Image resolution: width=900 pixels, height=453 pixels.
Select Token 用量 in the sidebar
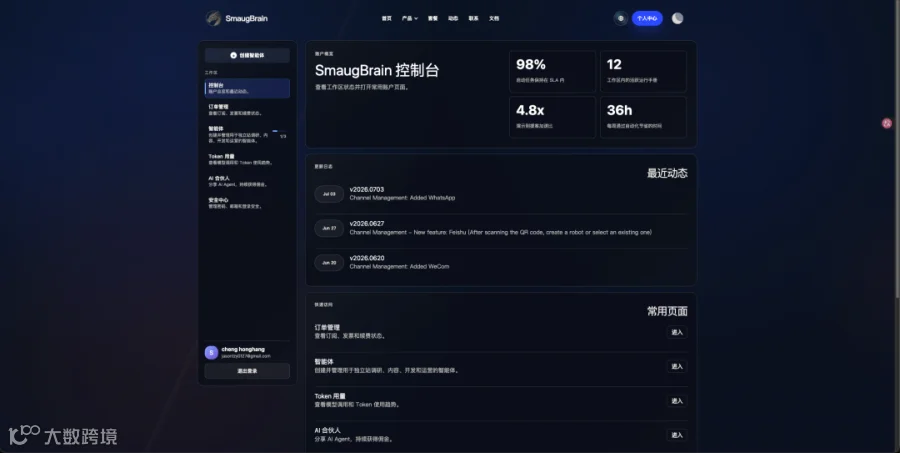coord(247,159)
